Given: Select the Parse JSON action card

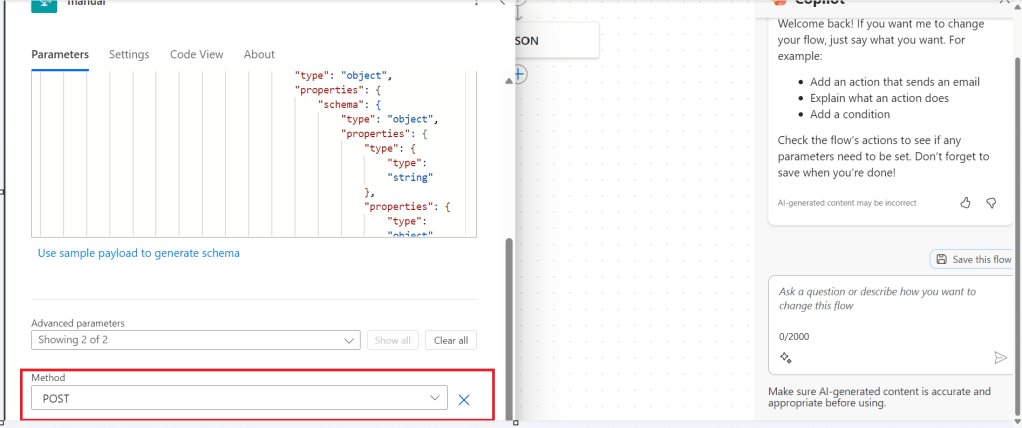Looking at the screenshot, I should [x=556, y=41].
